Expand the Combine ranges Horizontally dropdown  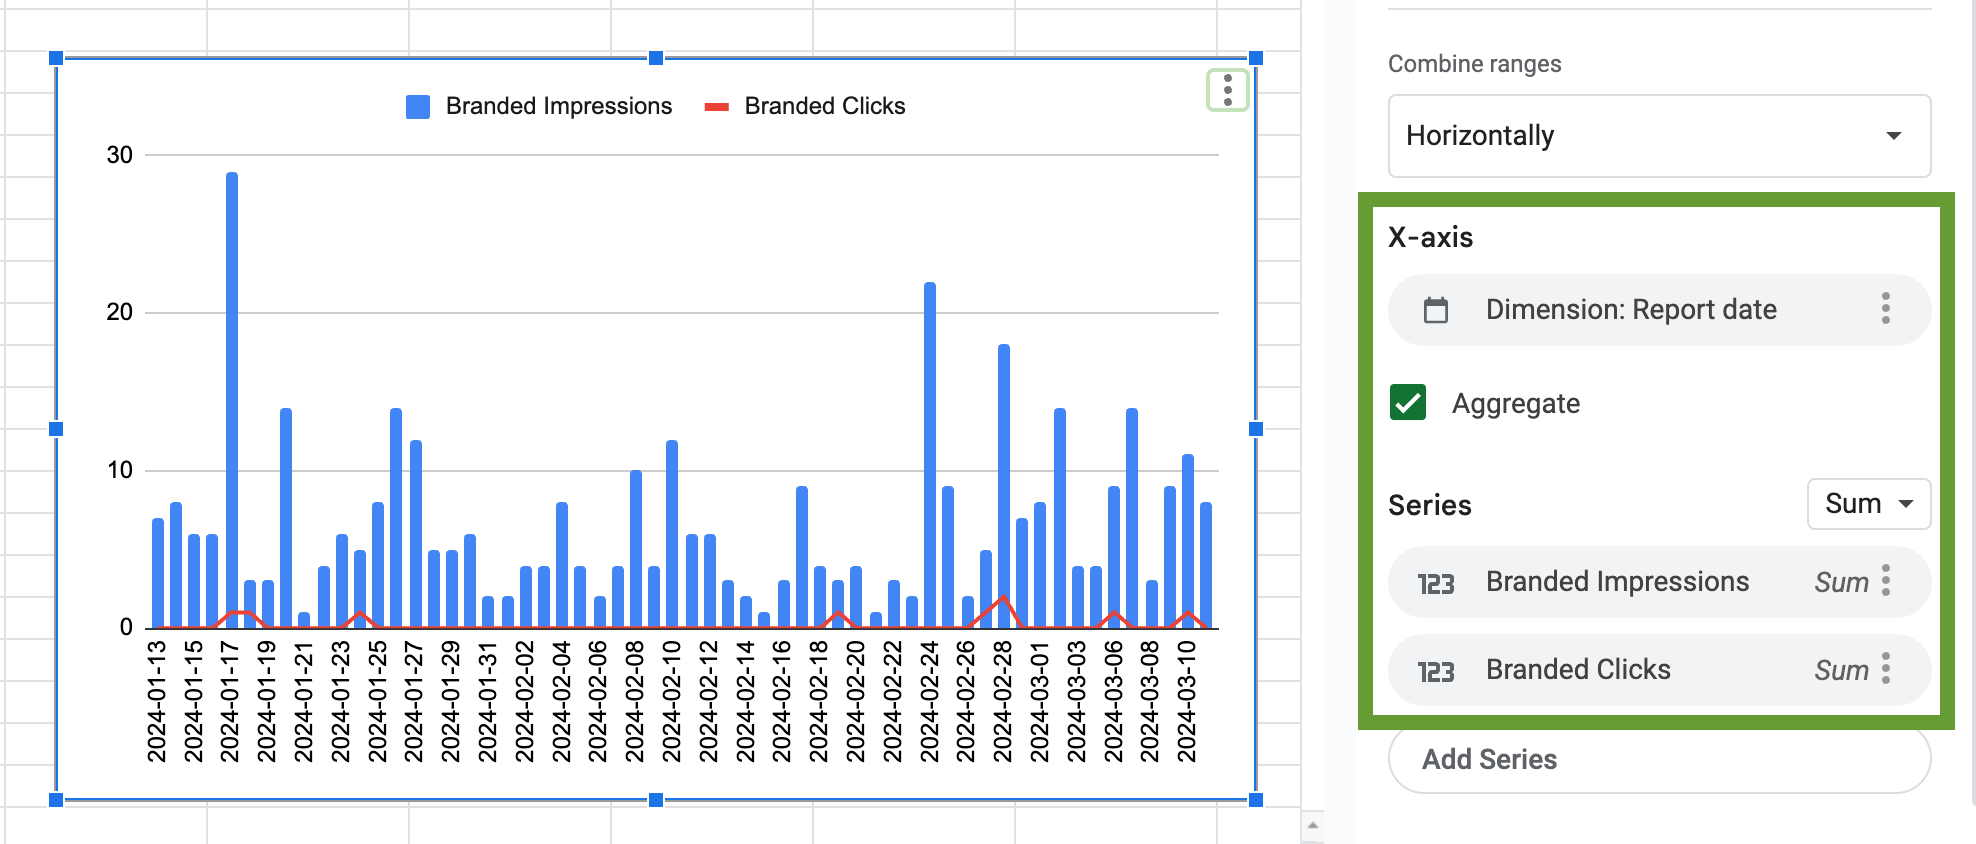click(x=1659, y=136)
